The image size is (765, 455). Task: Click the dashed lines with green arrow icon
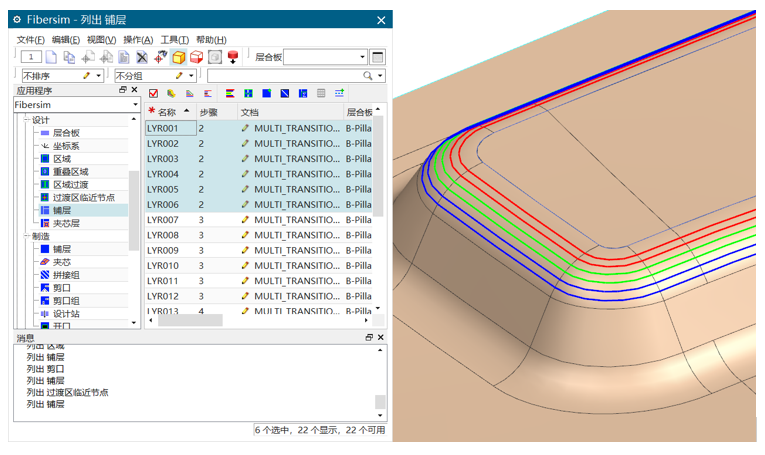coord(339,93)
